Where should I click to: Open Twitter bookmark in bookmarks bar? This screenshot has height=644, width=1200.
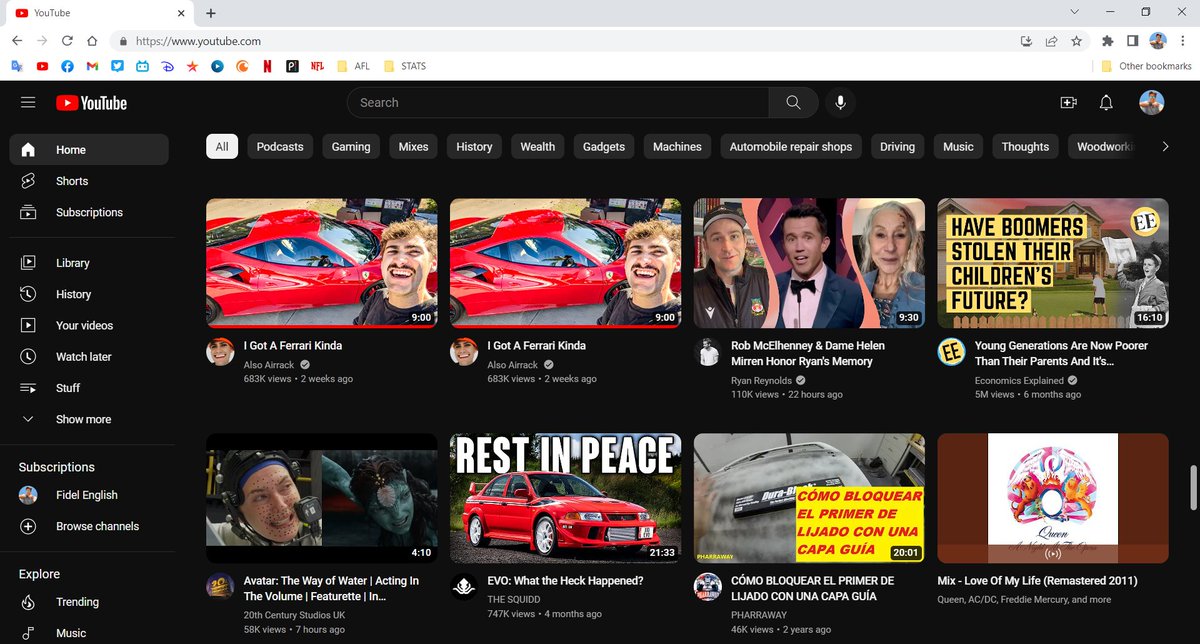(x=117, y=66)
